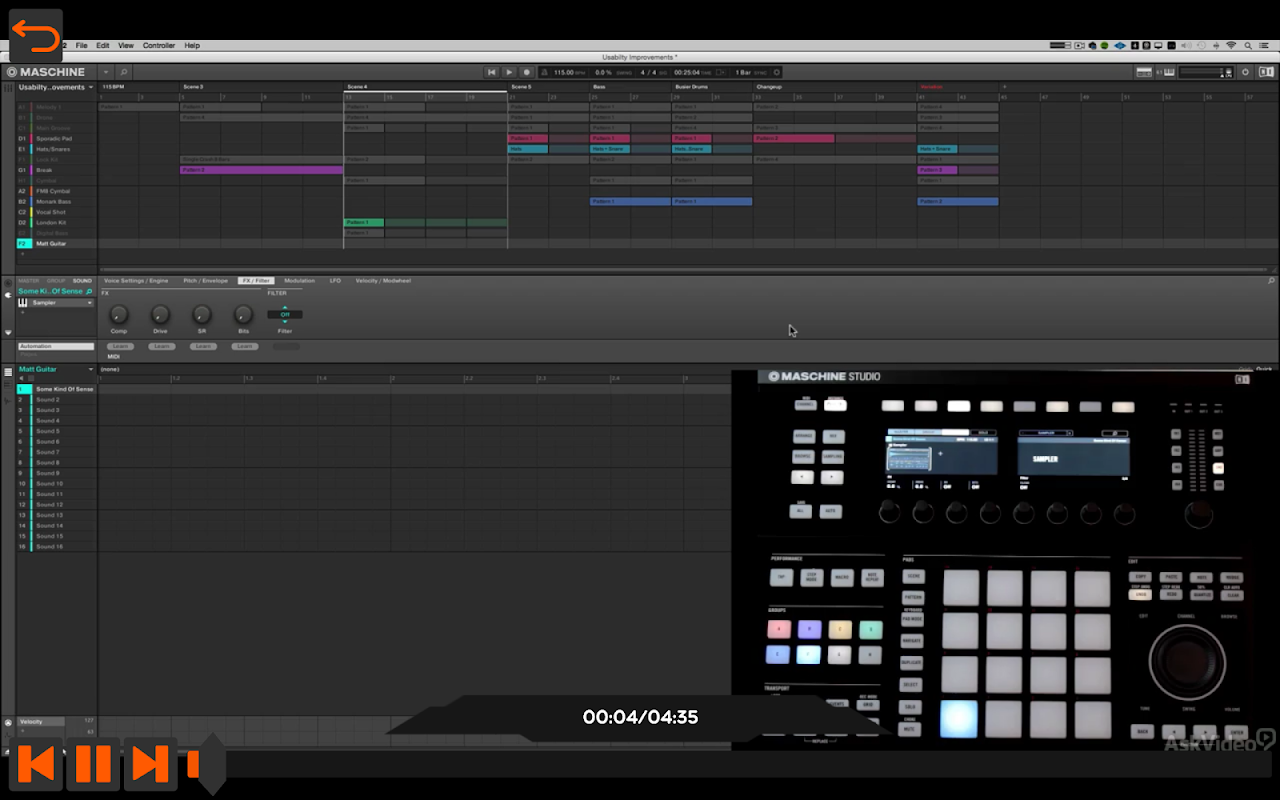Select the Sound 2 slot
Viewport: 1280px width, 800px height.
coord(57,399)
